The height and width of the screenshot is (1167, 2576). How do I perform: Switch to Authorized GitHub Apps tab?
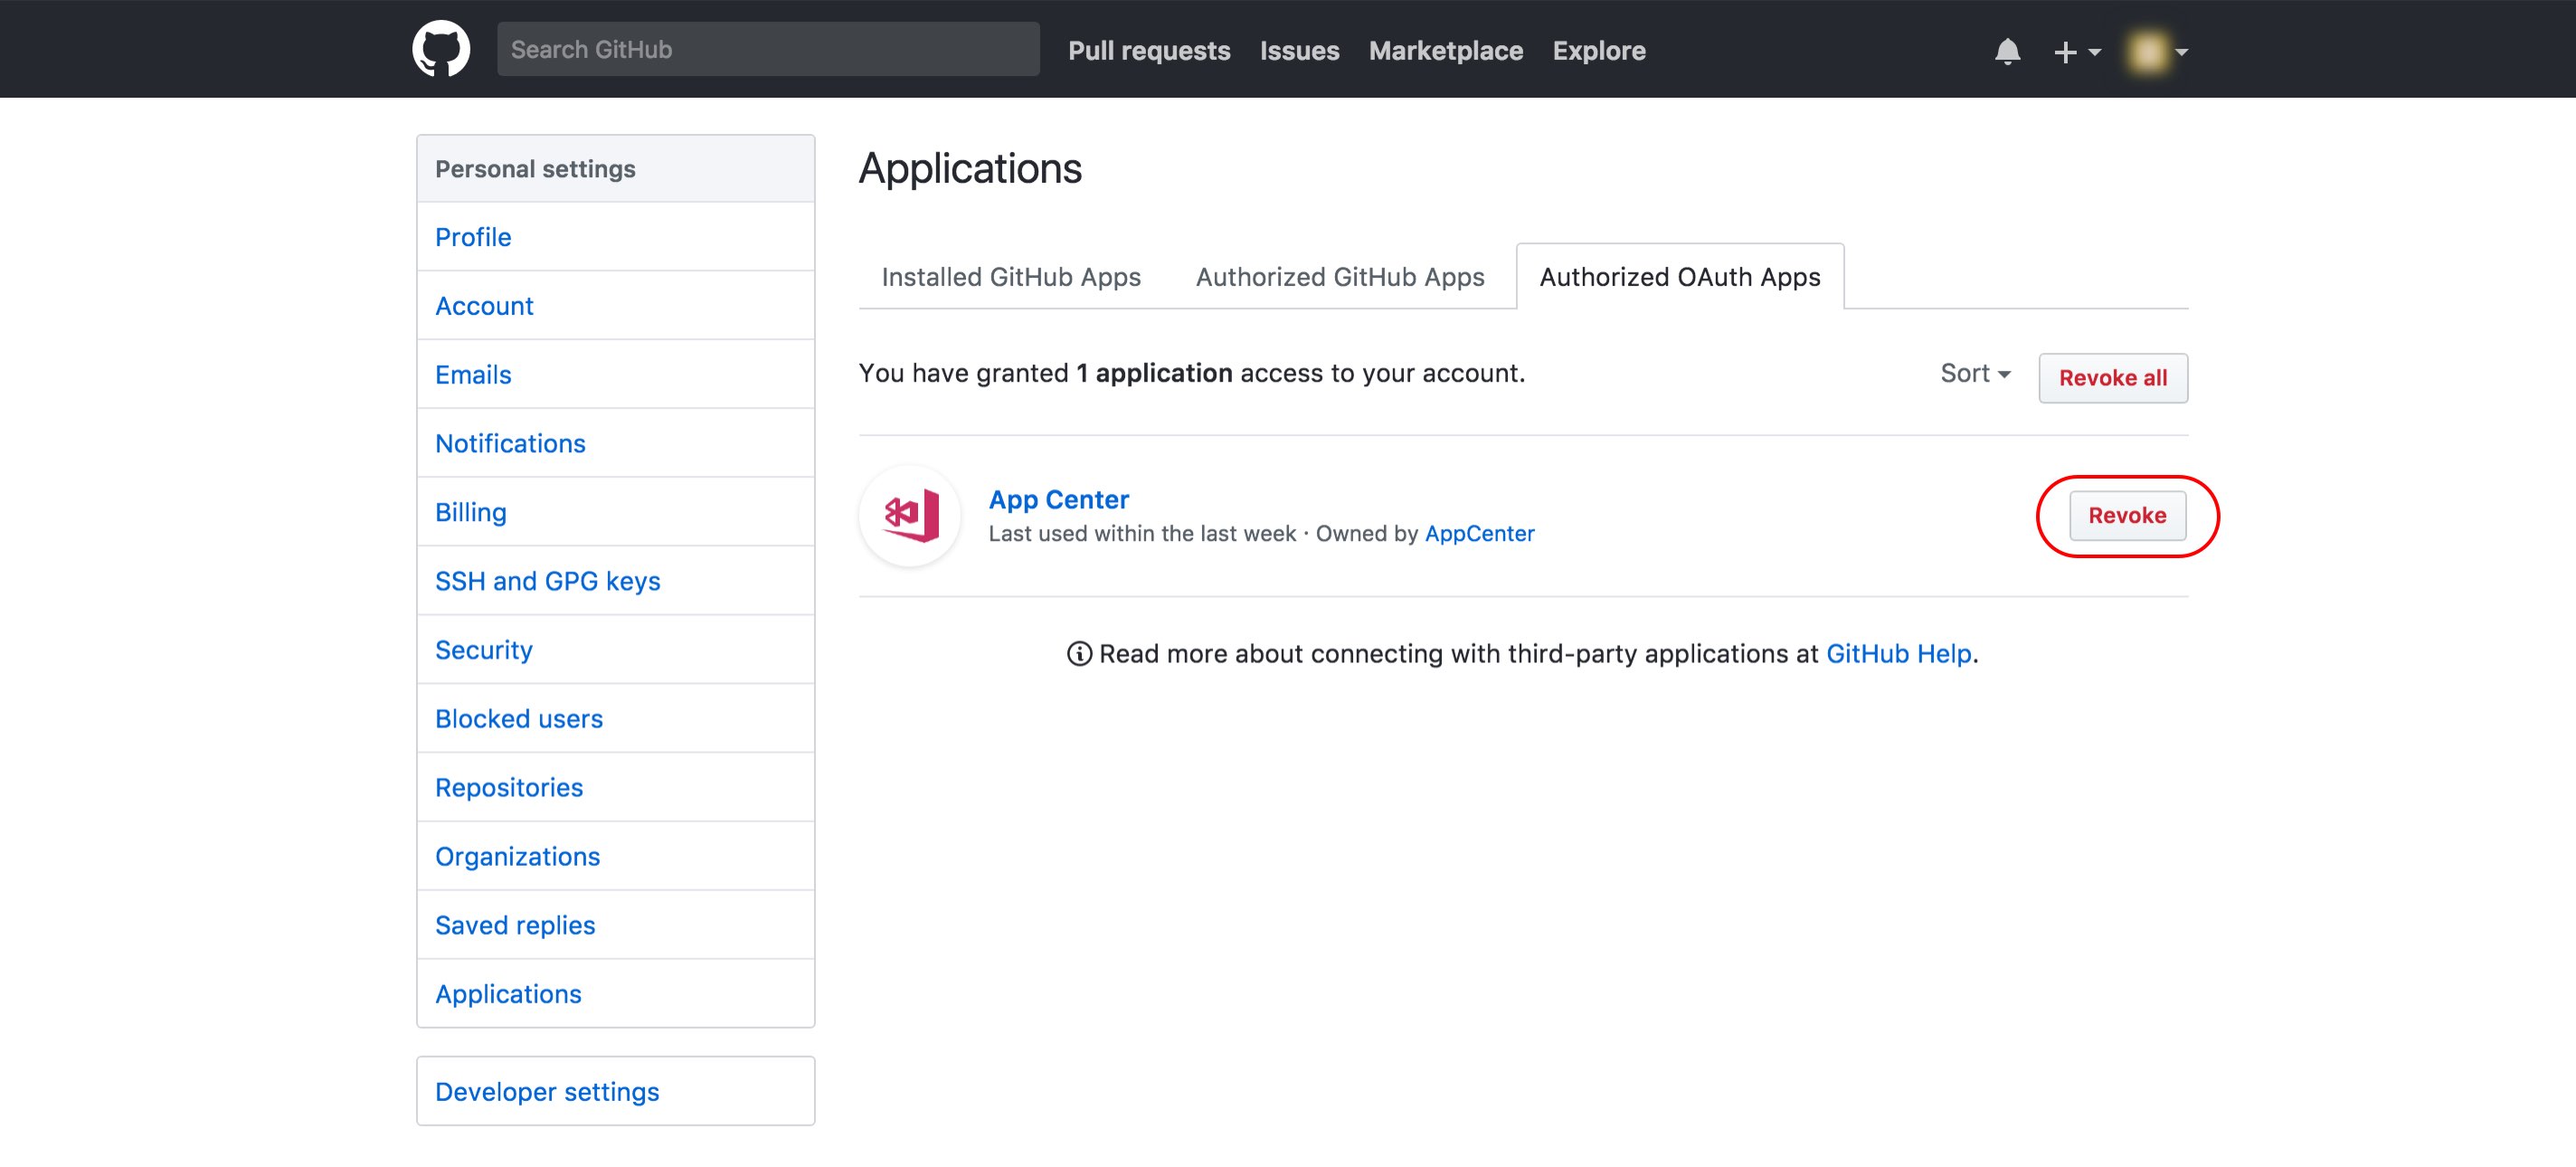(x=1337, y=276)
